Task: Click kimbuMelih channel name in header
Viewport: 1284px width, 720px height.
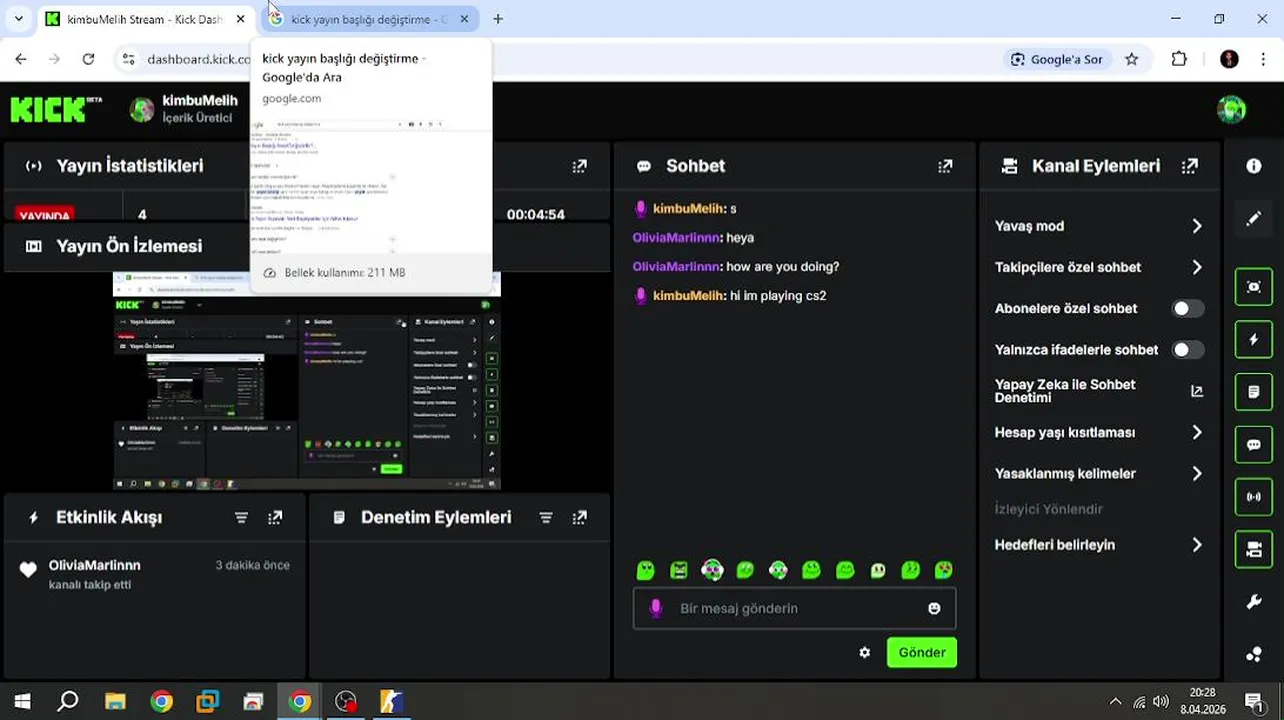Action: tap(200, 100)
